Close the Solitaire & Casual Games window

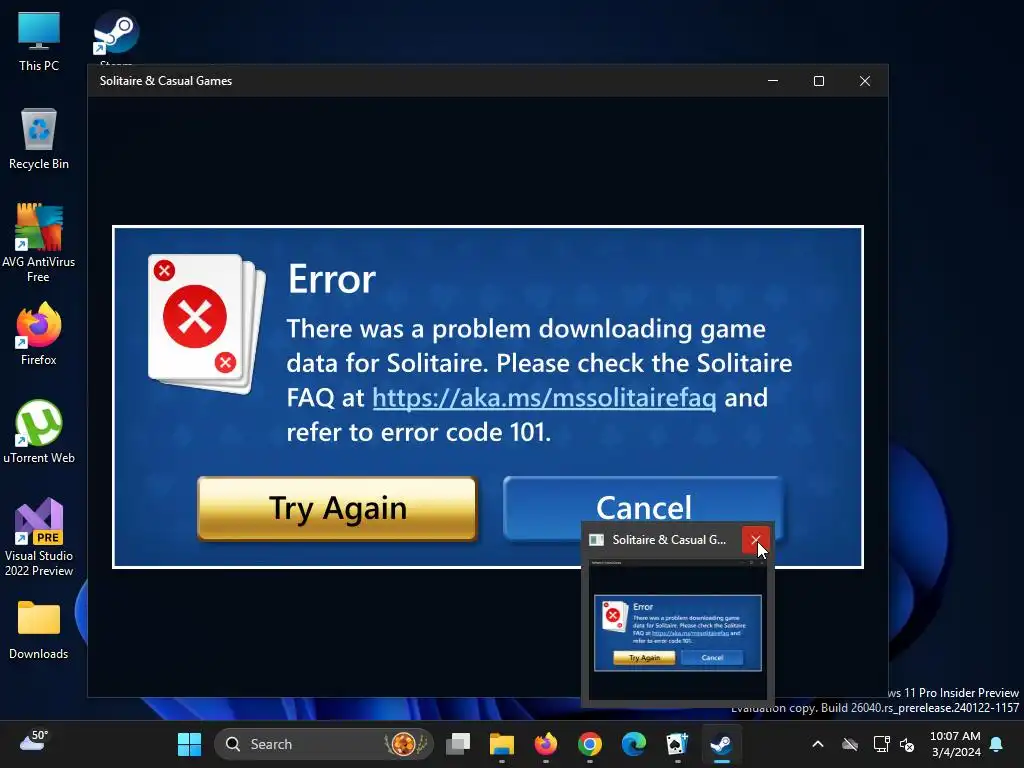click(865, 81)
